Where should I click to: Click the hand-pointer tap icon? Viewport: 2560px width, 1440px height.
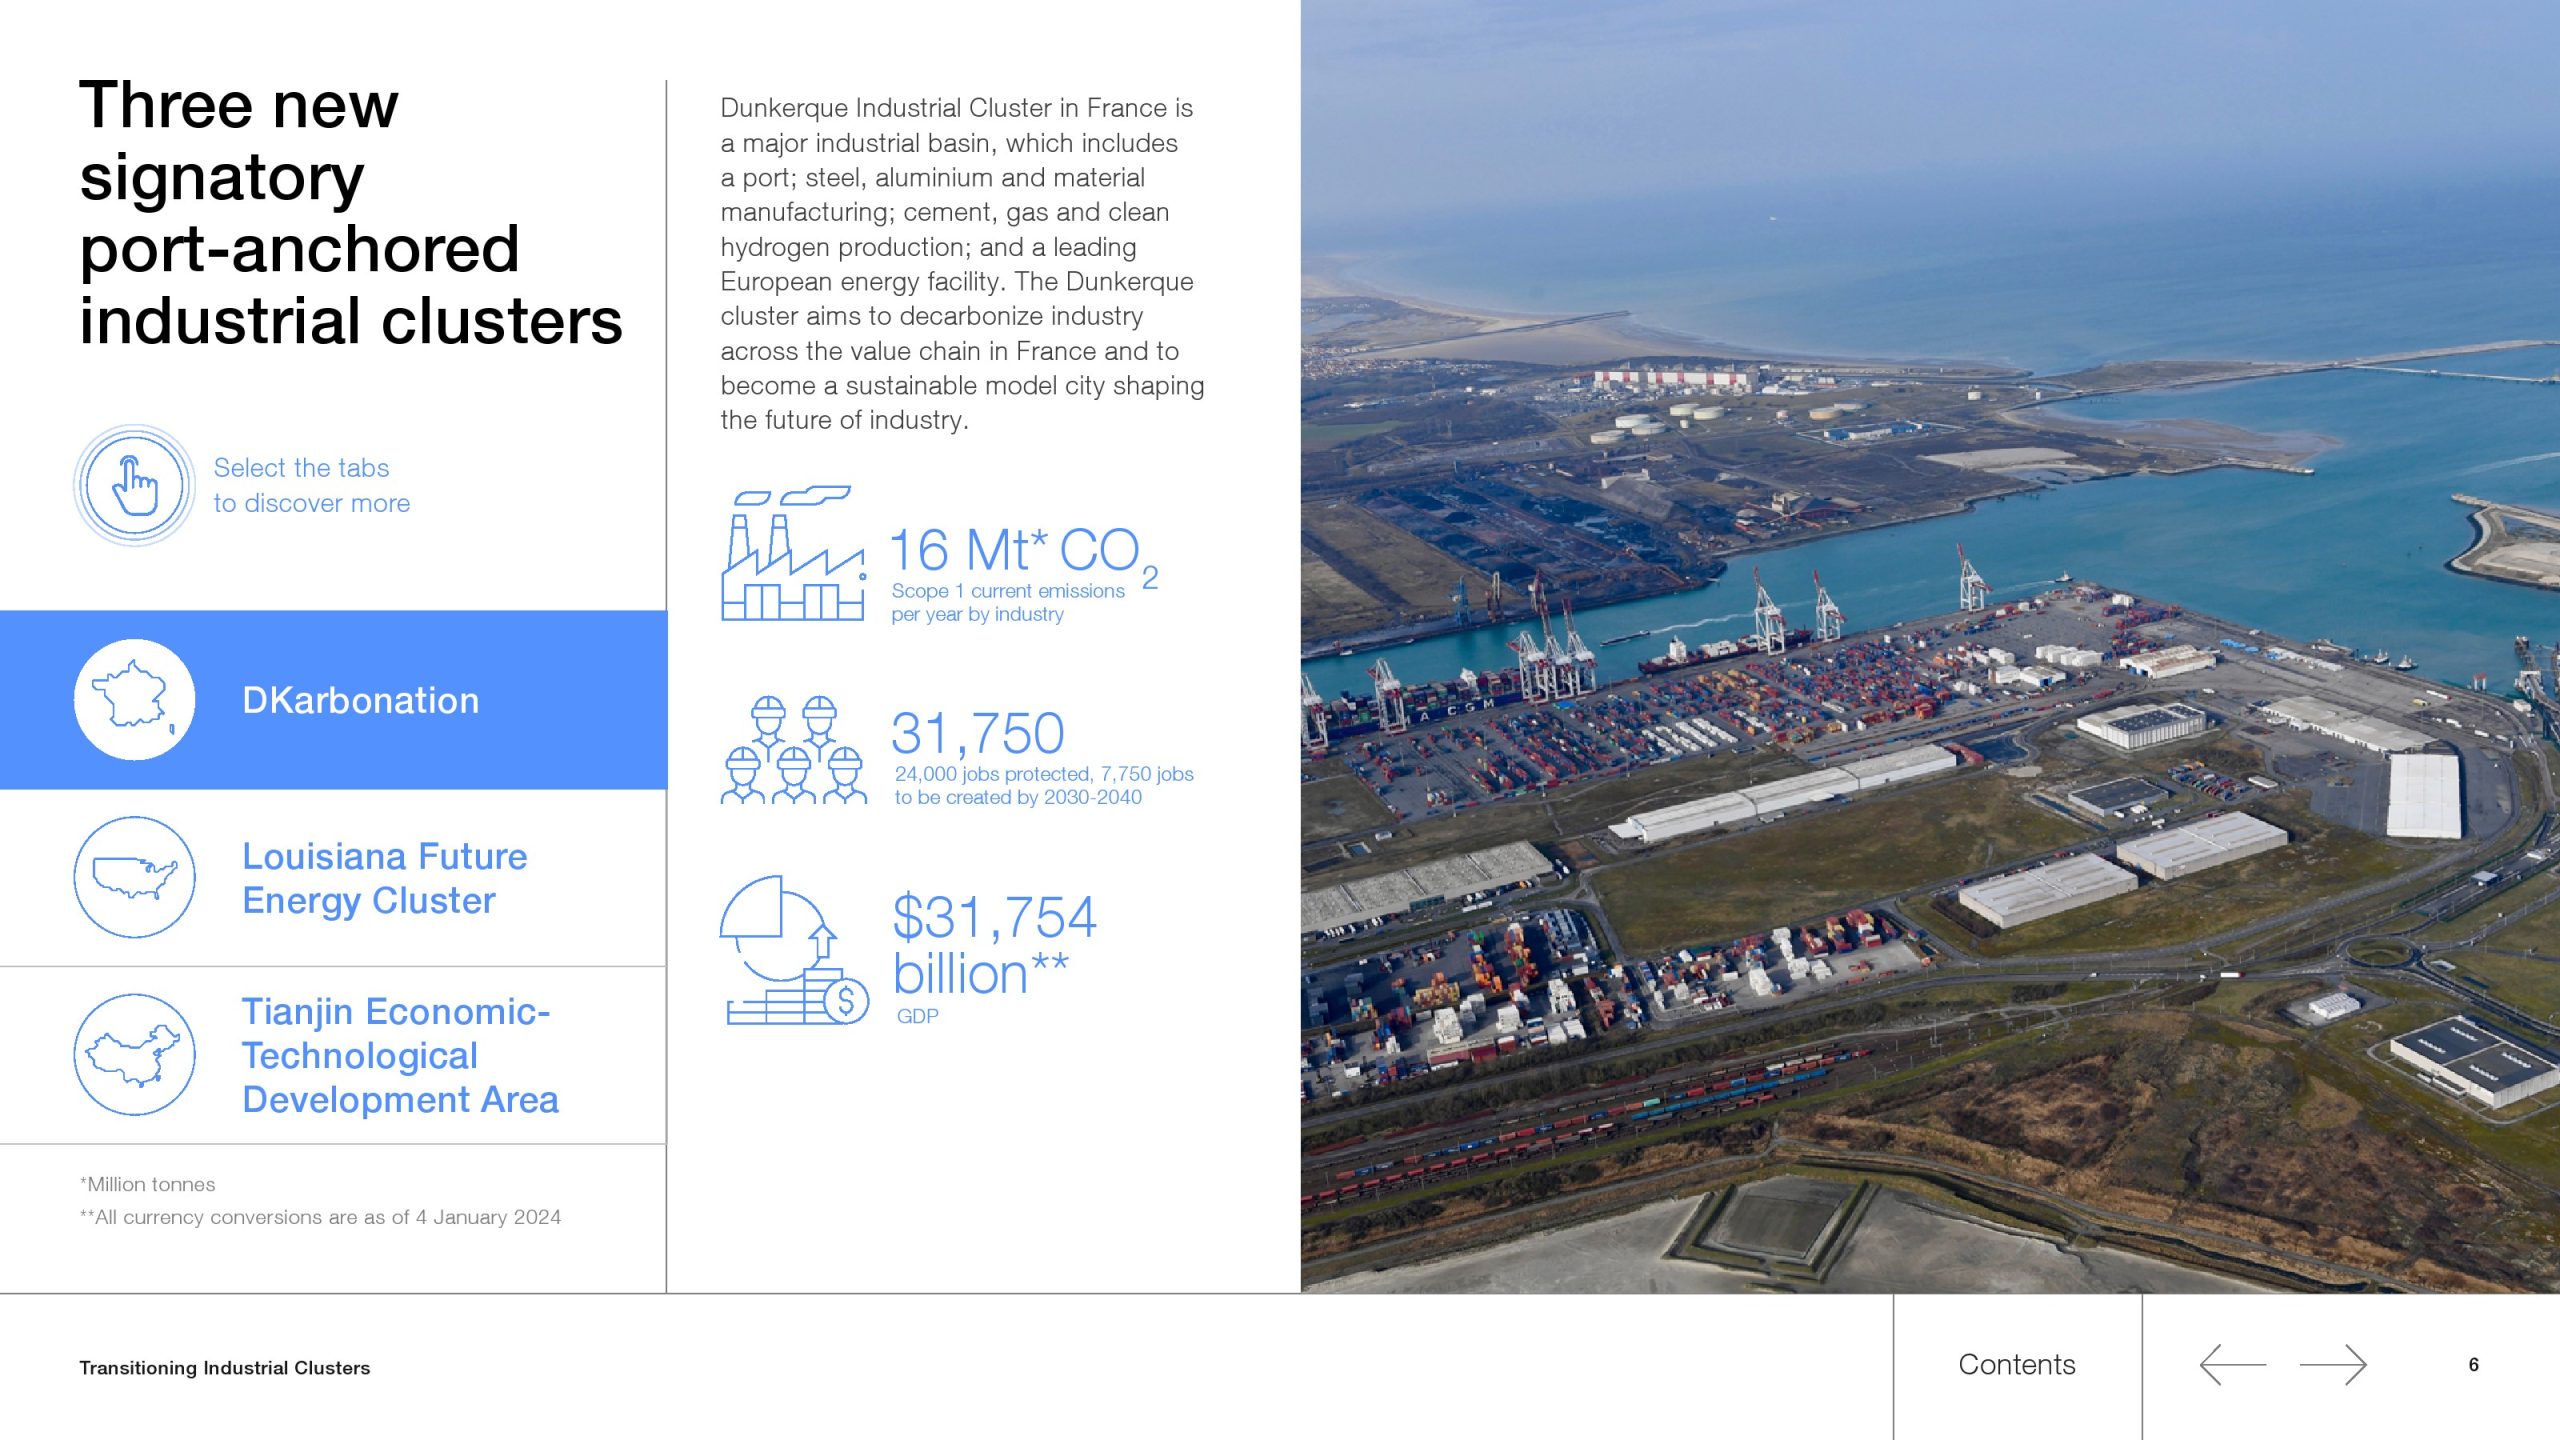[x=134, y=485]
